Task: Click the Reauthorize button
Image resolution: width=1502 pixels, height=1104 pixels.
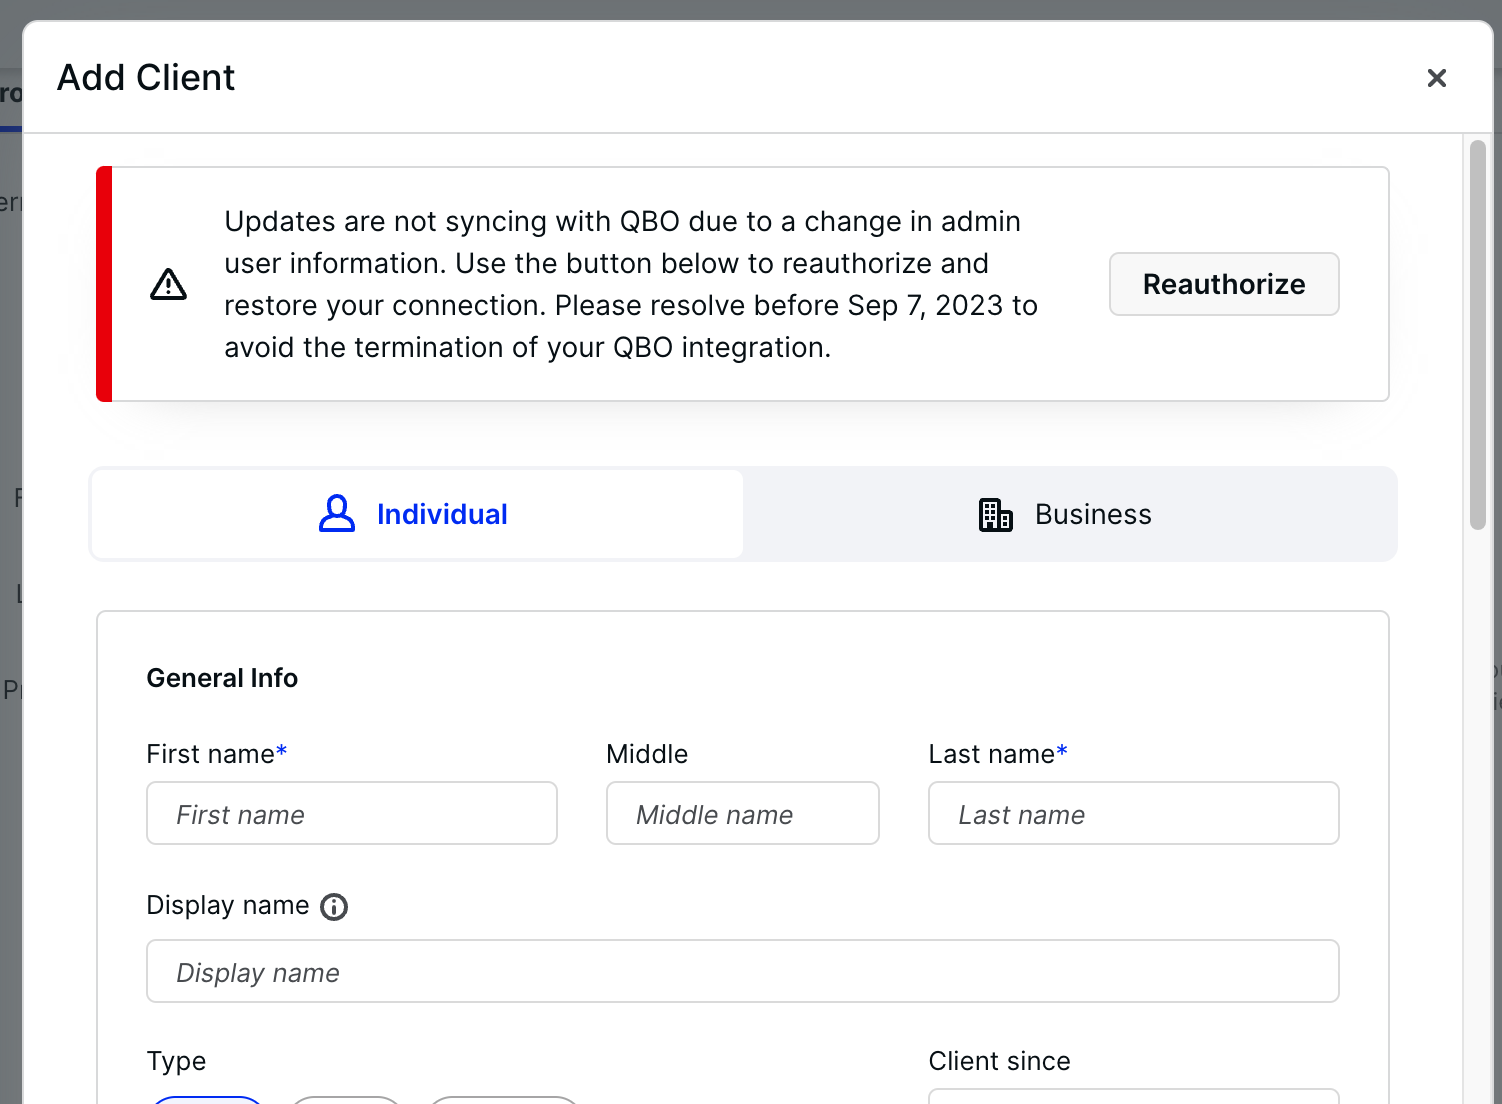Action: pos(1224,284)
